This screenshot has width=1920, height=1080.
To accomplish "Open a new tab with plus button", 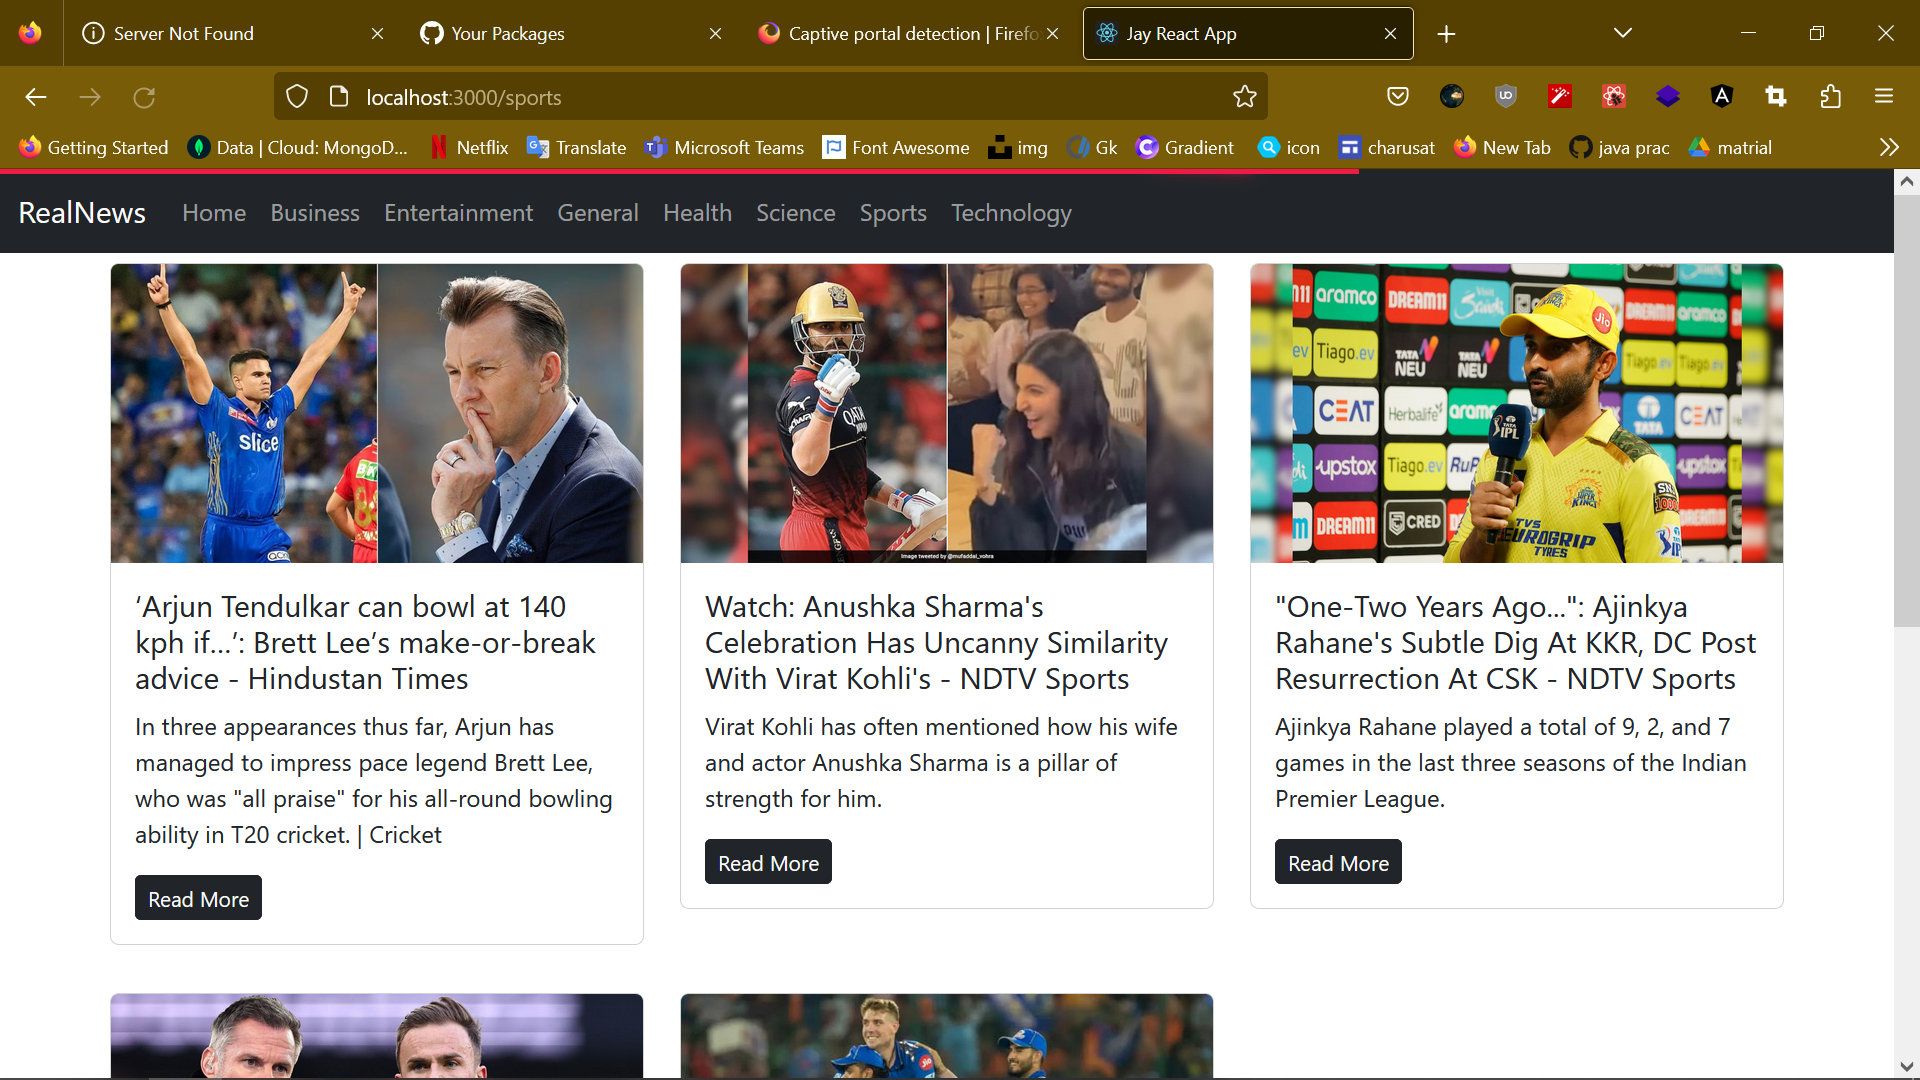I will pos(1446,34).
